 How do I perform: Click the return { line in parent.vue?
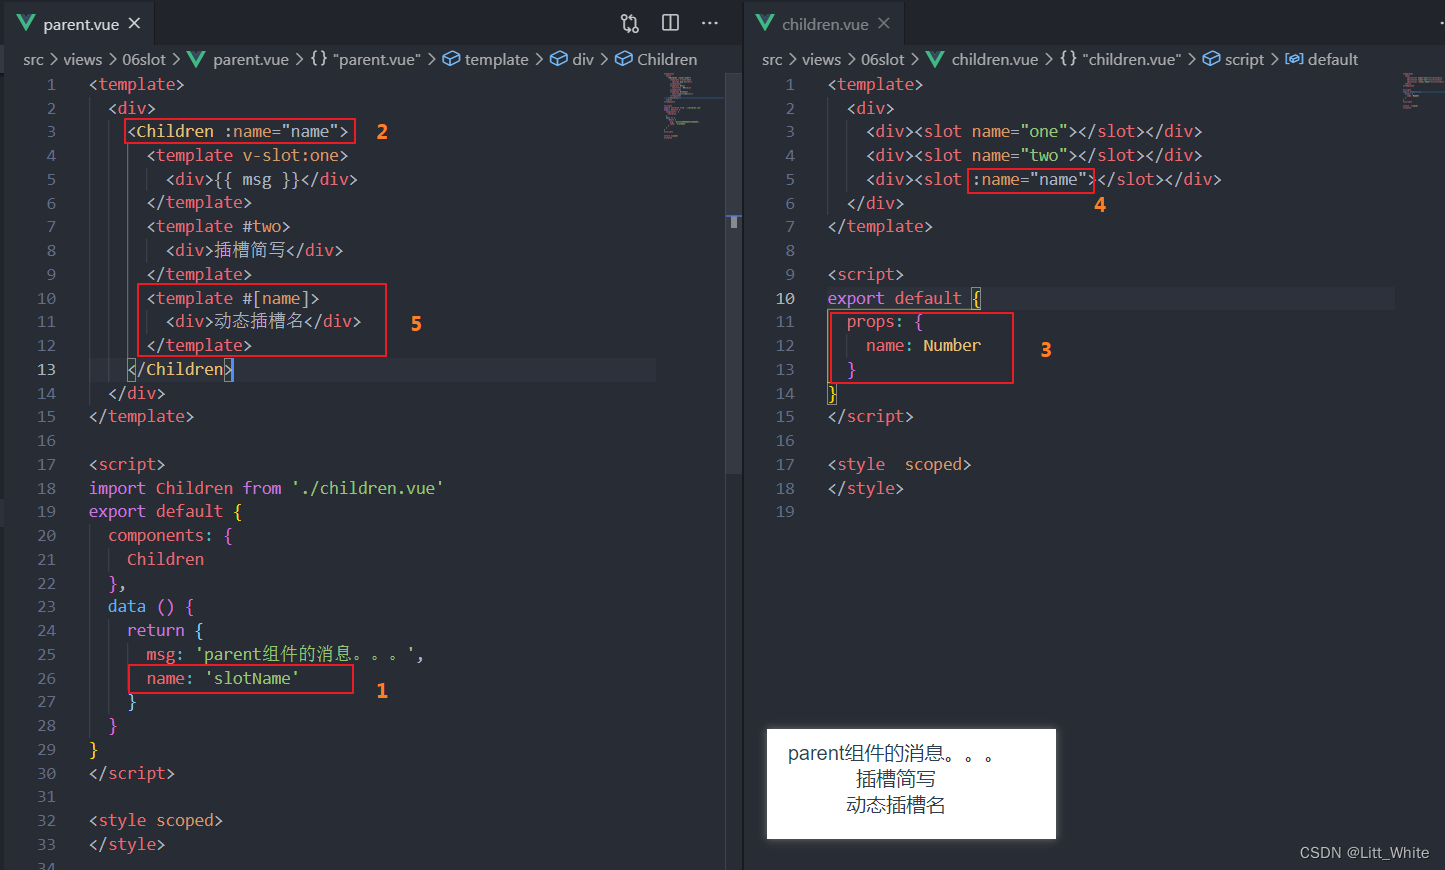(165, 630)
